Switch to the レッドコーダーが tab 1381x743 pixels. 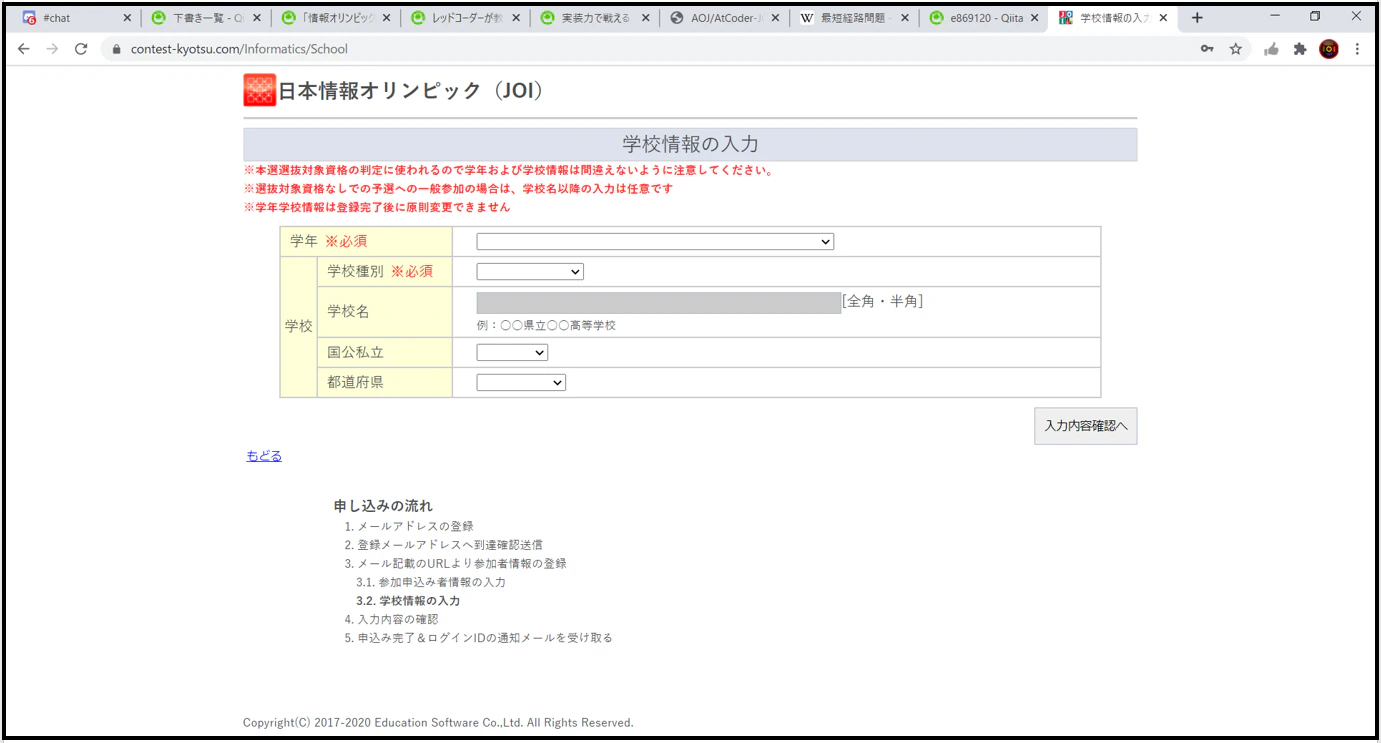(x=464, y=18)
